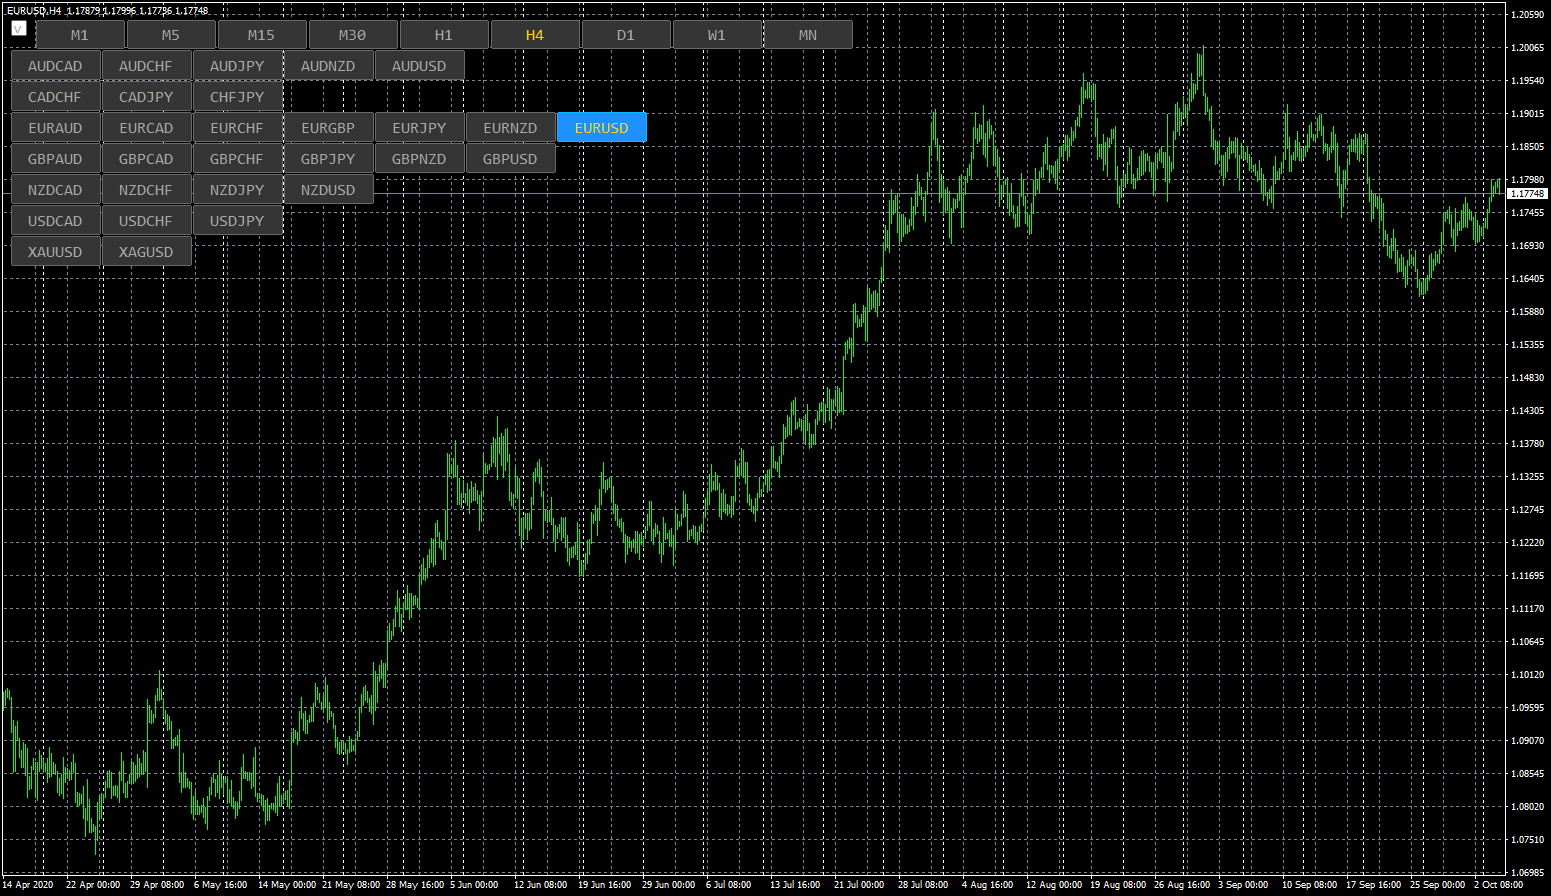
Task: Select the EURAUD pair
Action: pyautogui.click(x=56, y=128)
